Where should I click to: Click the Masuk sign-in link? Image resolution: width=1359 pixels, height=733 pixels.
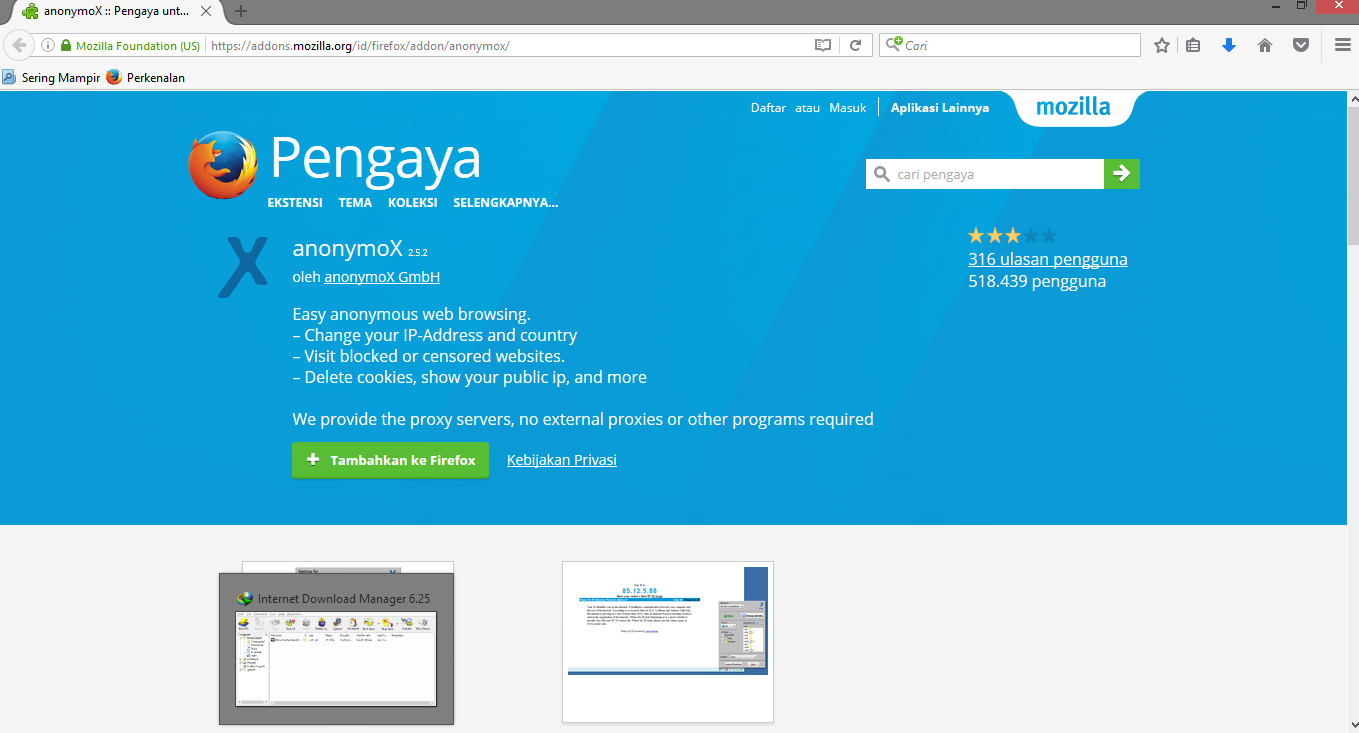848,108
